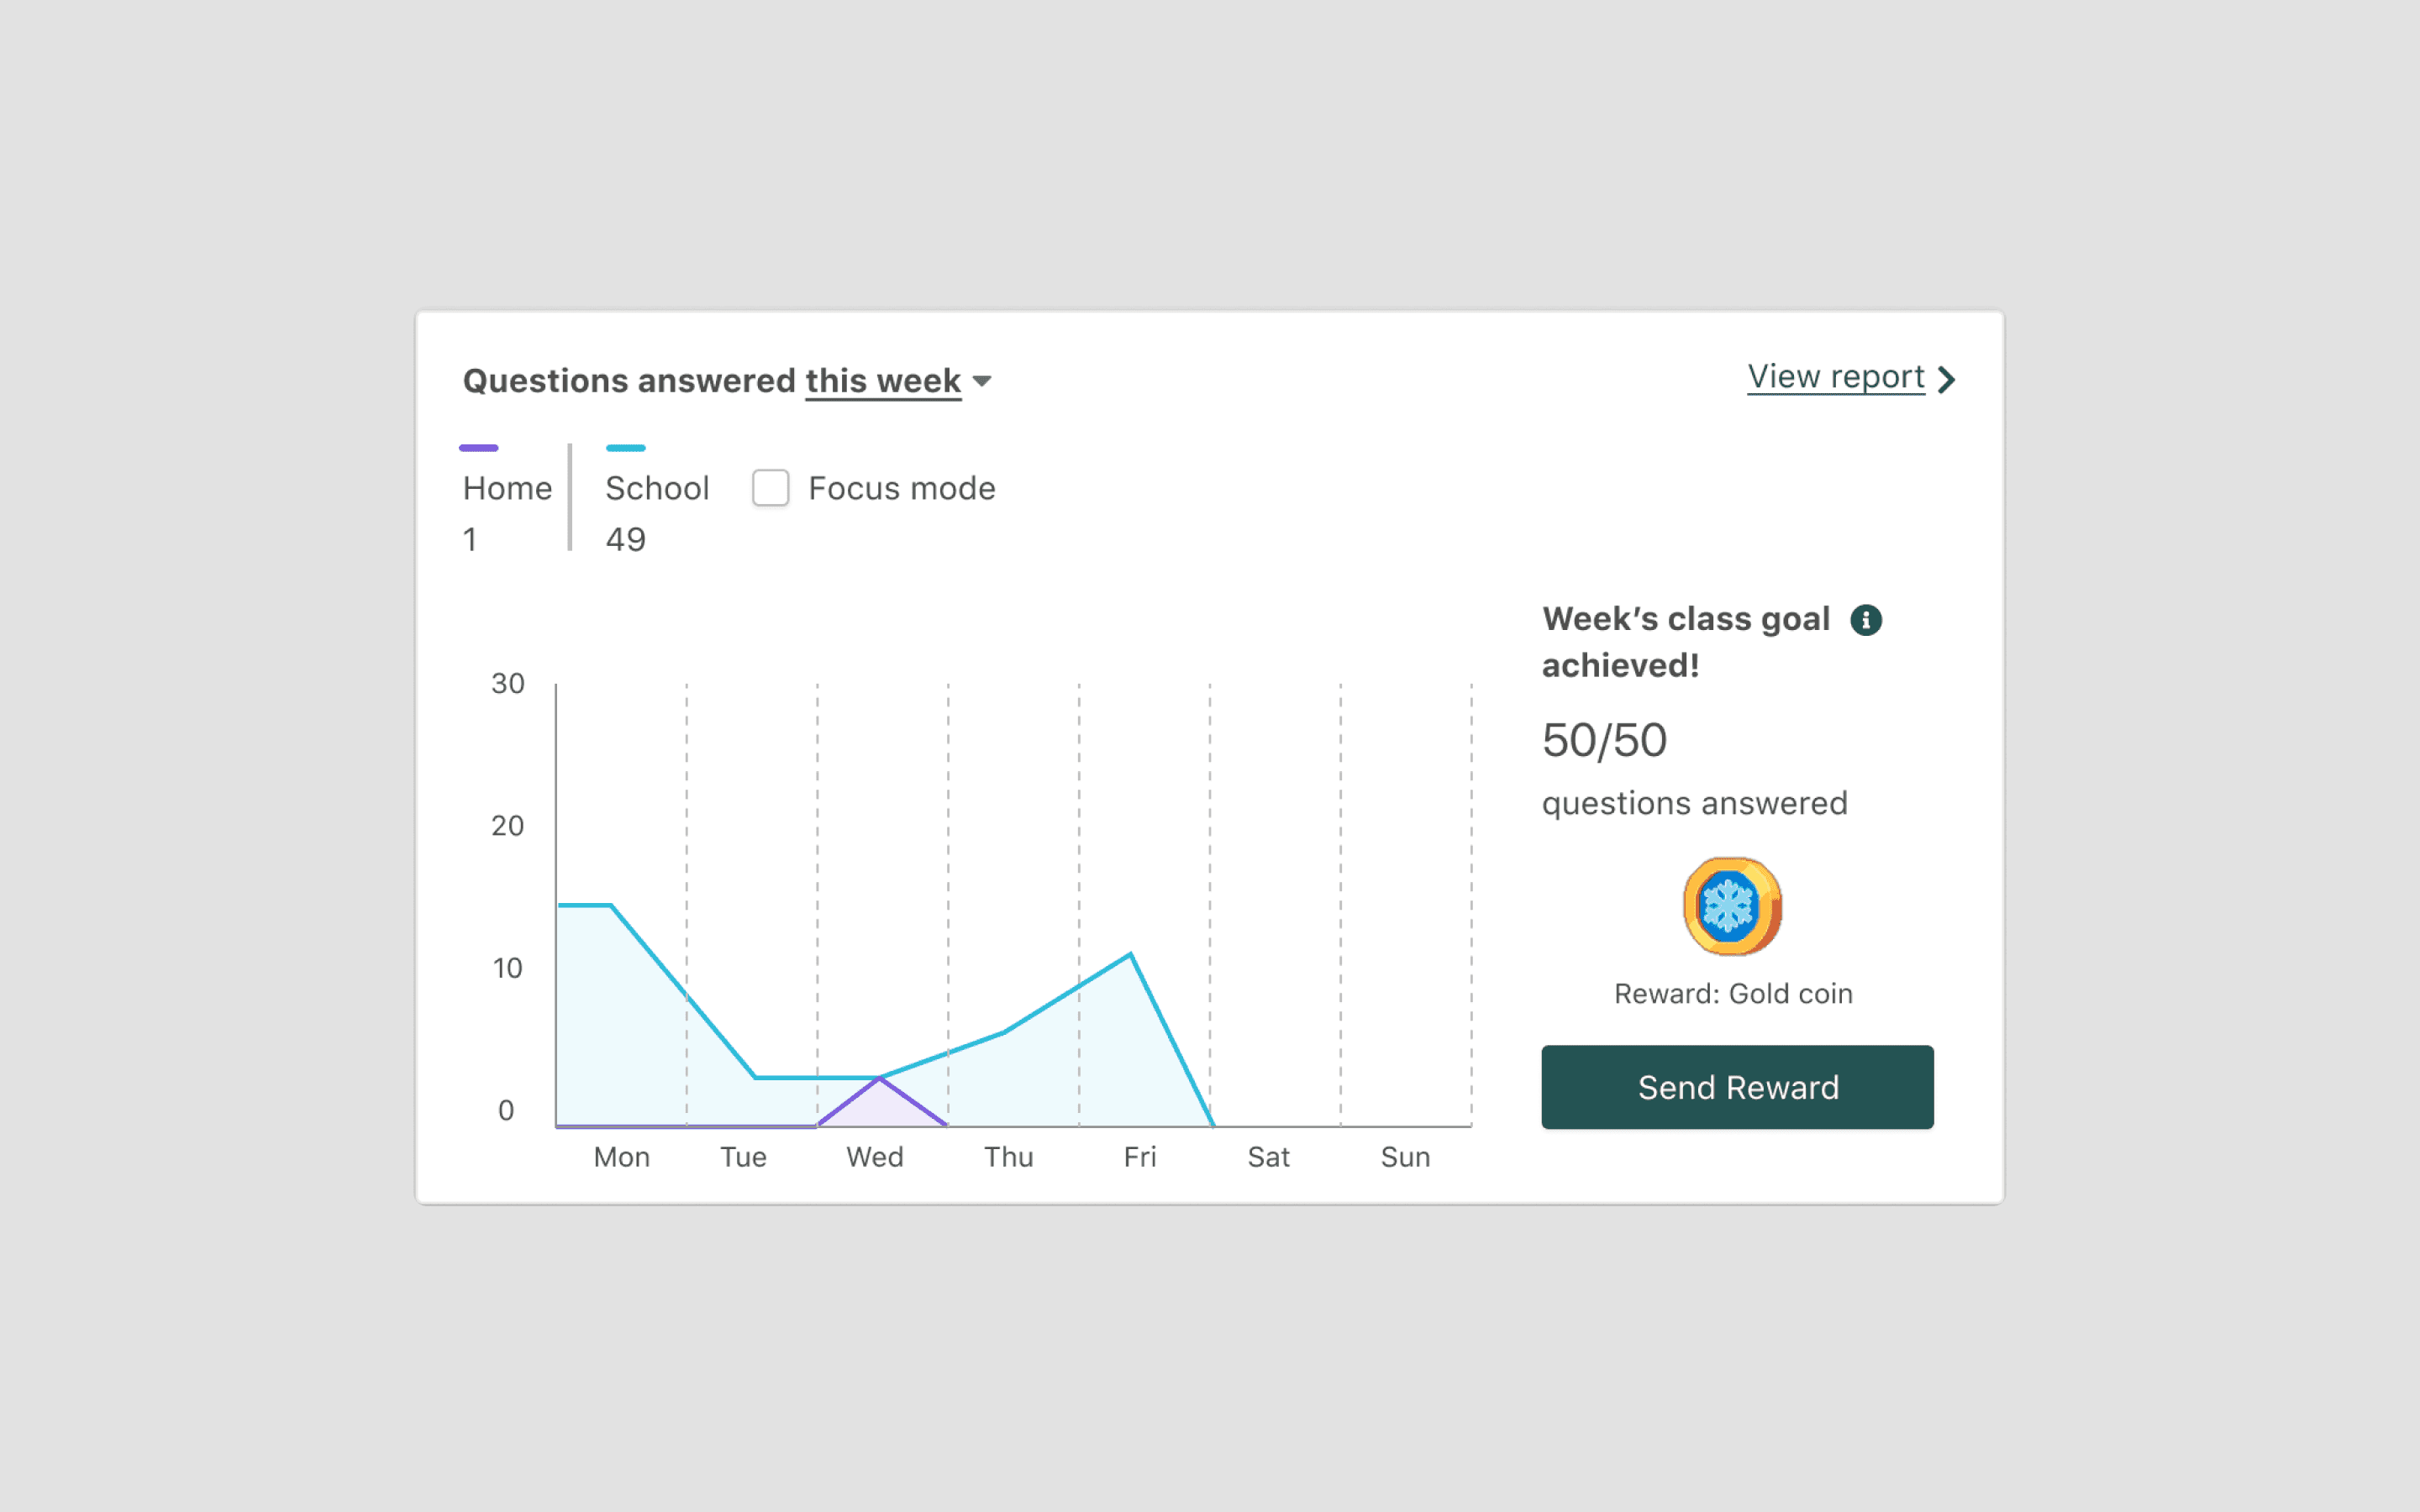Click the School count of 49
The width and height of the screenshot is (2420, 1512).
pyautogui.click(x=626, y=540)
